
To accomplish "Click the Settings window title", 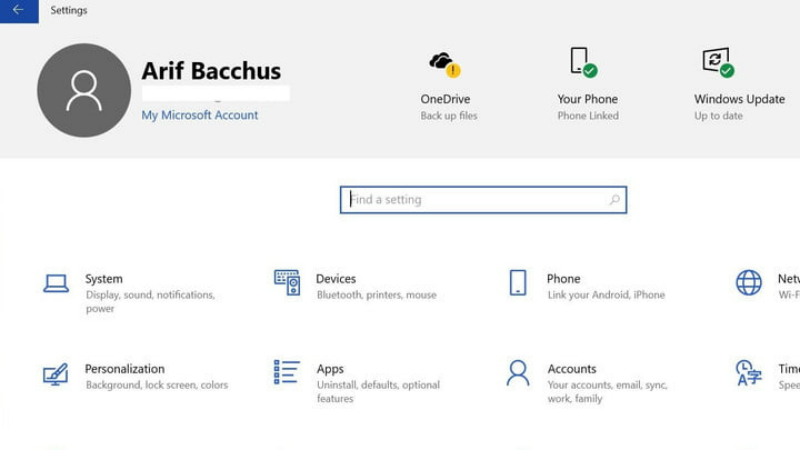I will (69, 10).
